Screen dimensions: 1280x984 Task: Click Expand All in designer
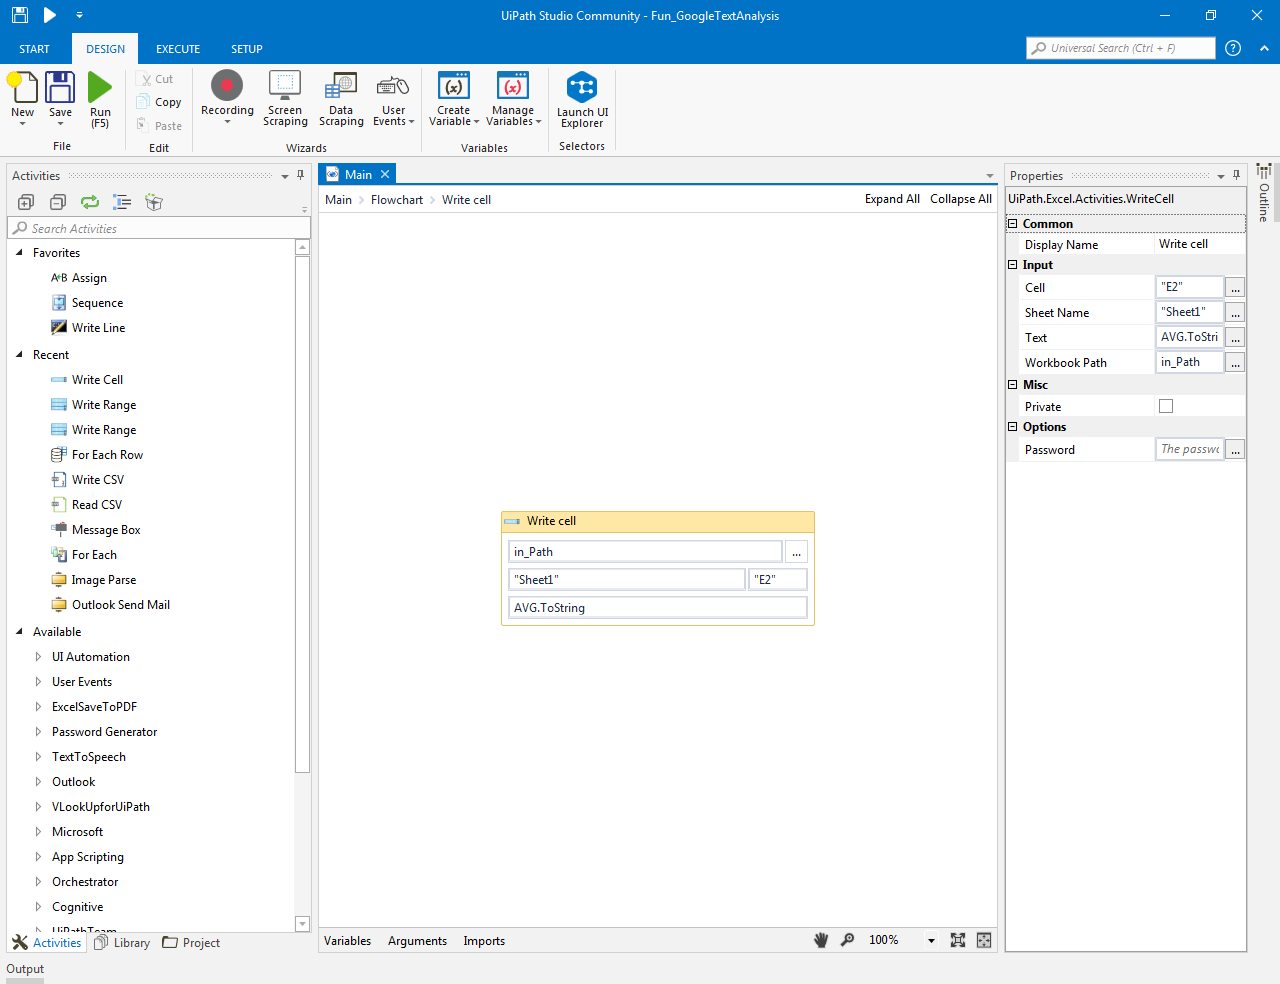point(892,199)
